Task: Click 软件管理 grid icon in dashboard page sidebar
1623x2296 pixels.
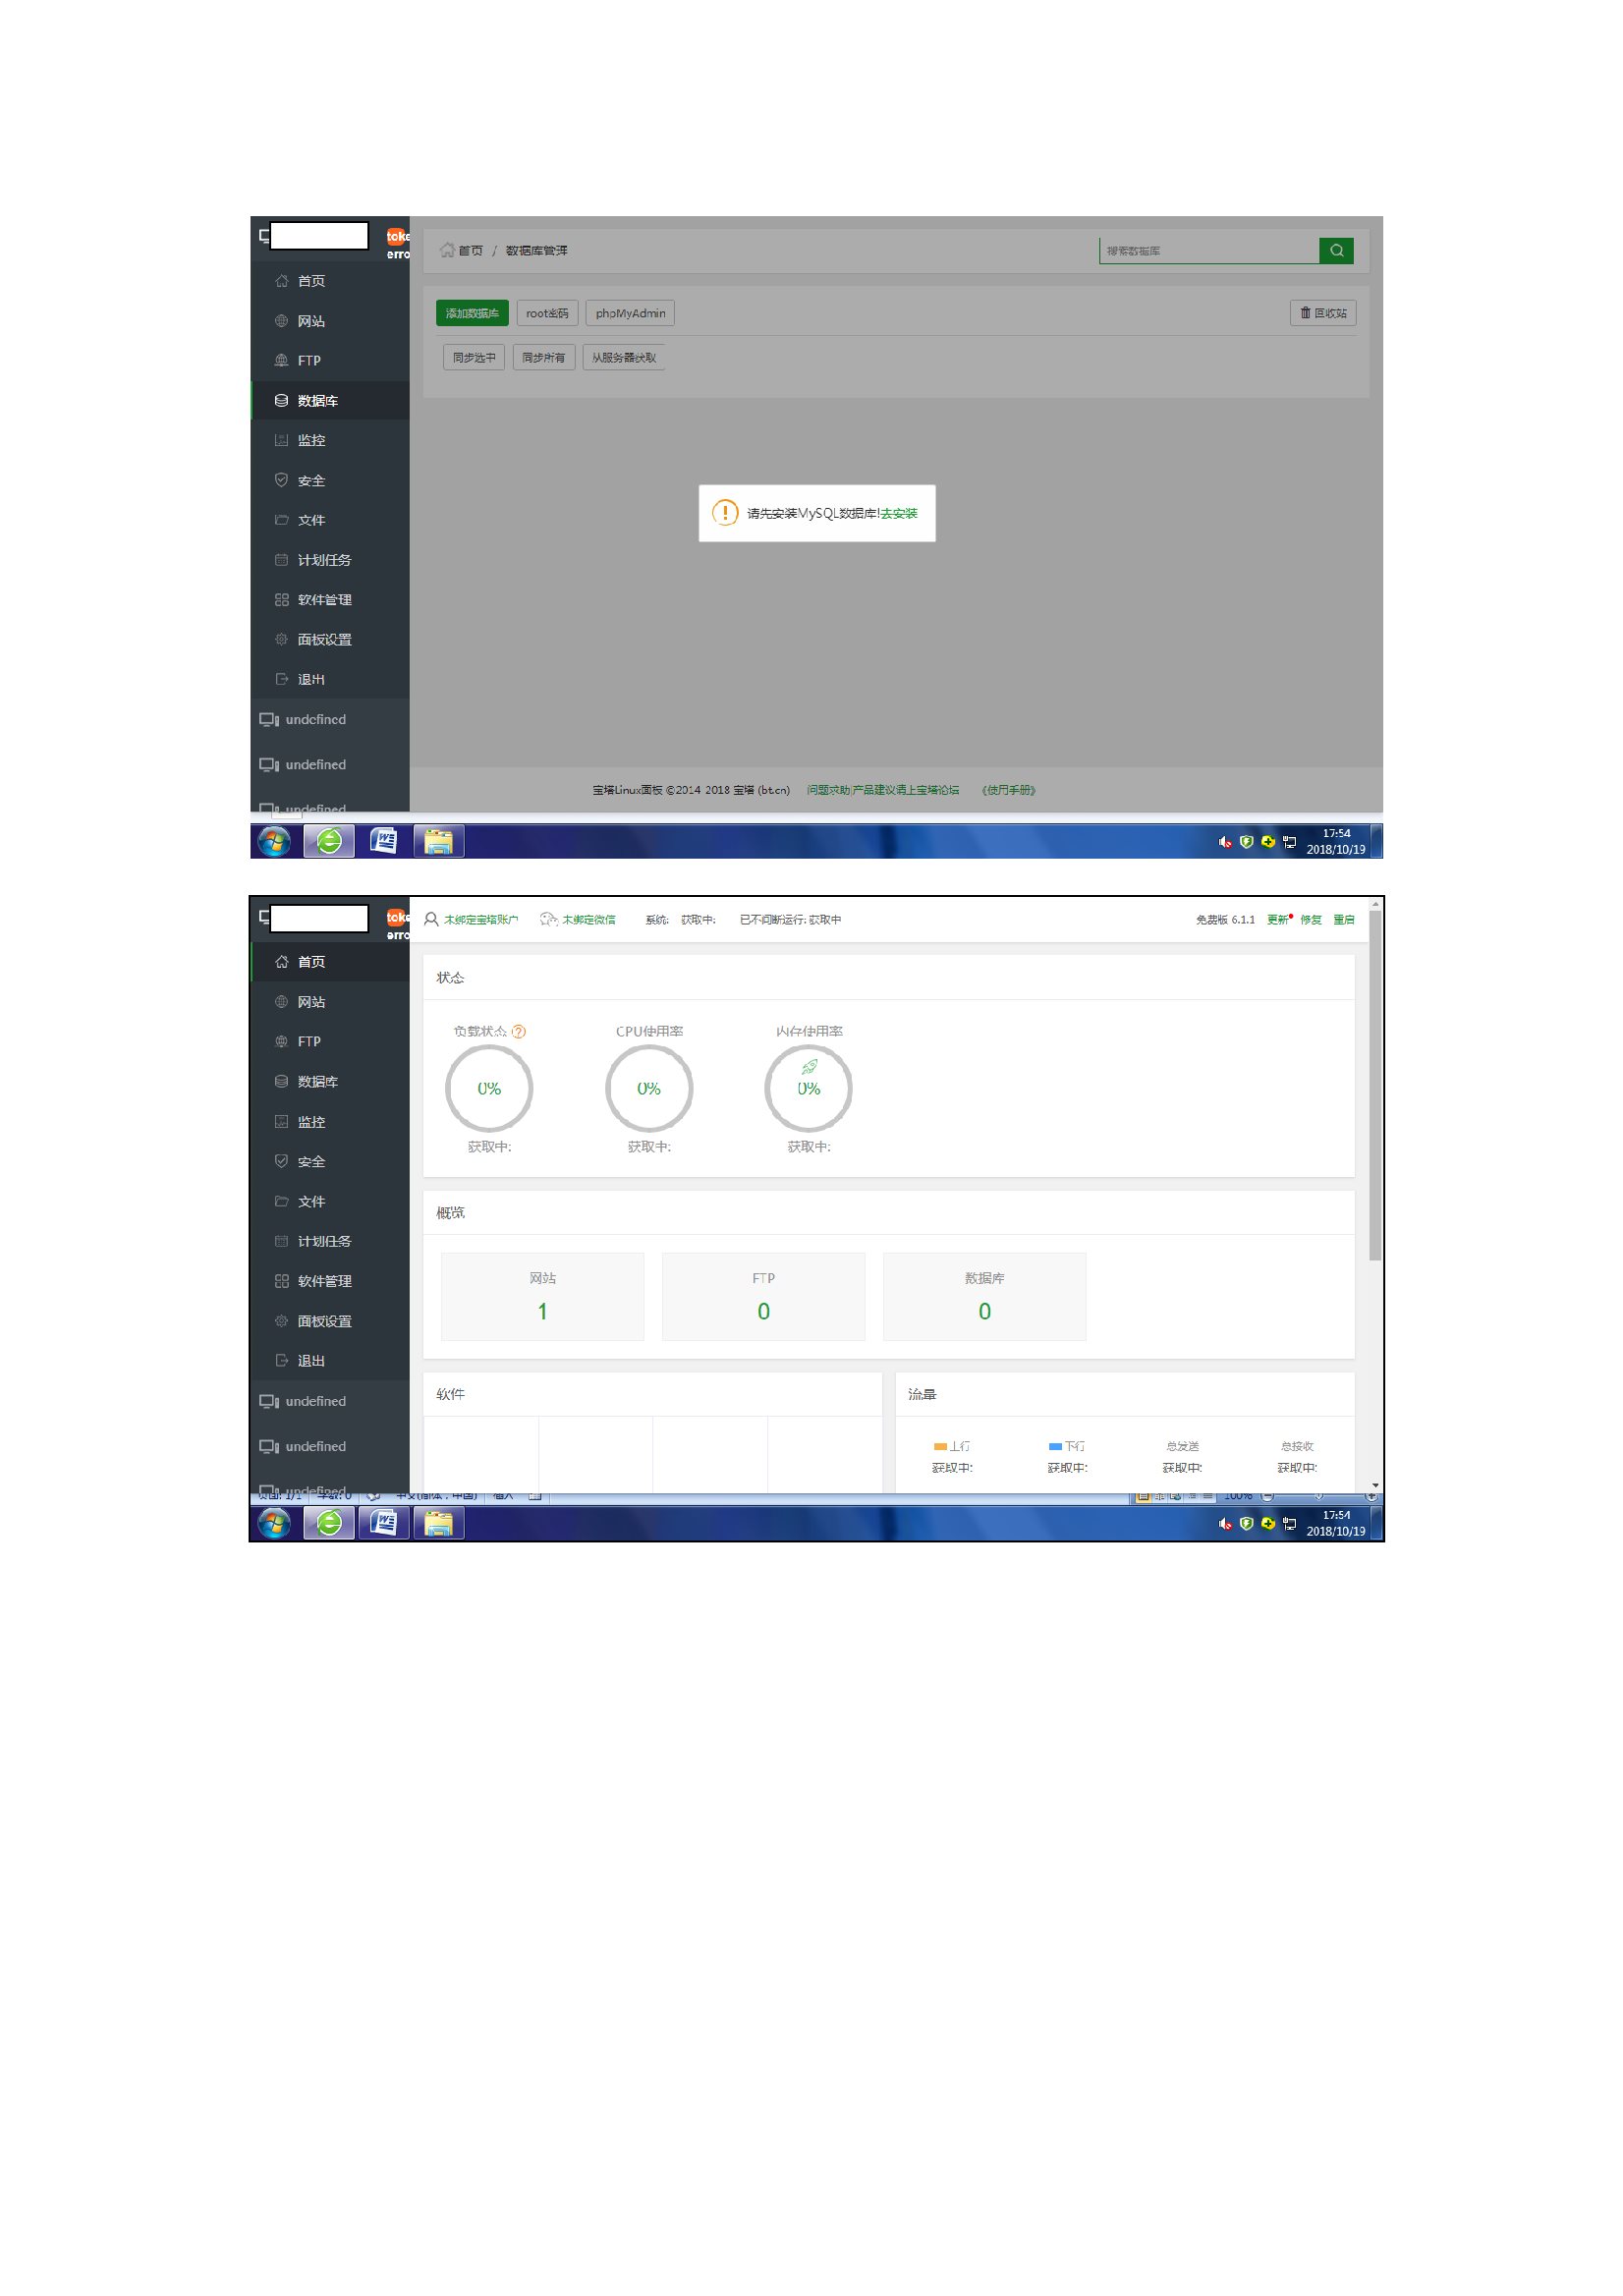Action: click(x=281, y=1281)
